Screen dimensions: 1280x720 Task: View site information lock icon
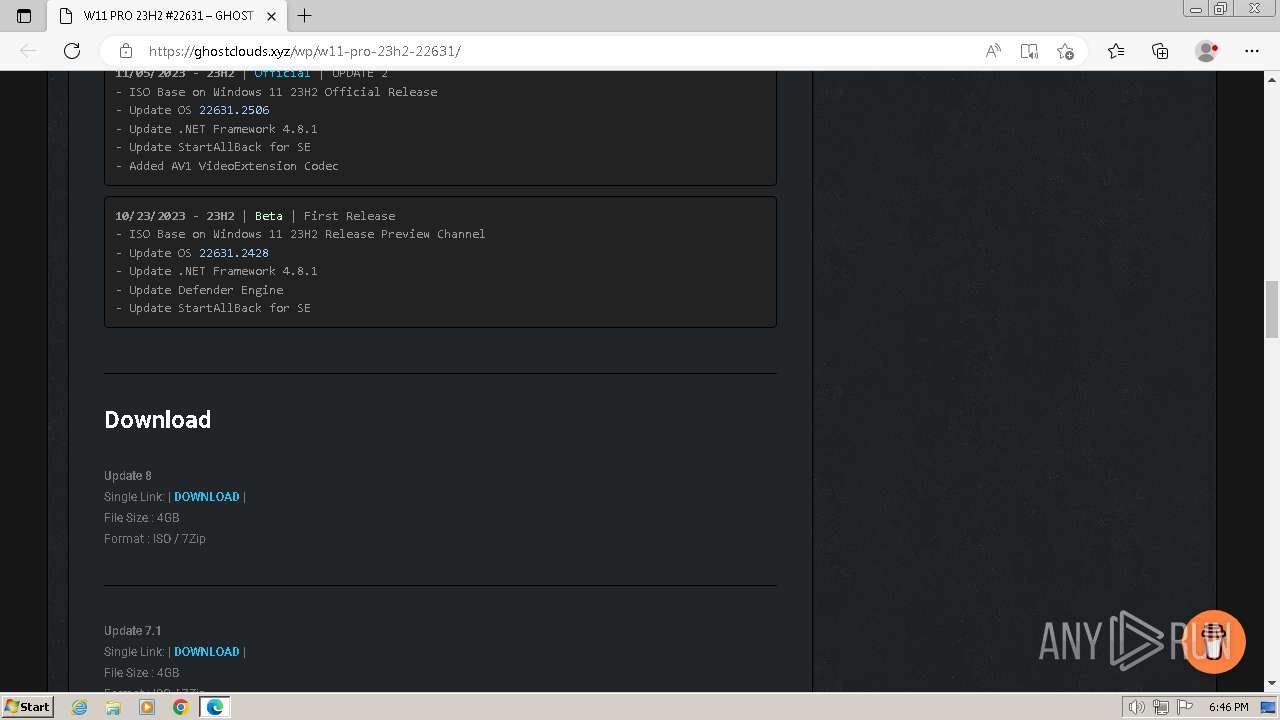pos(126,51)
